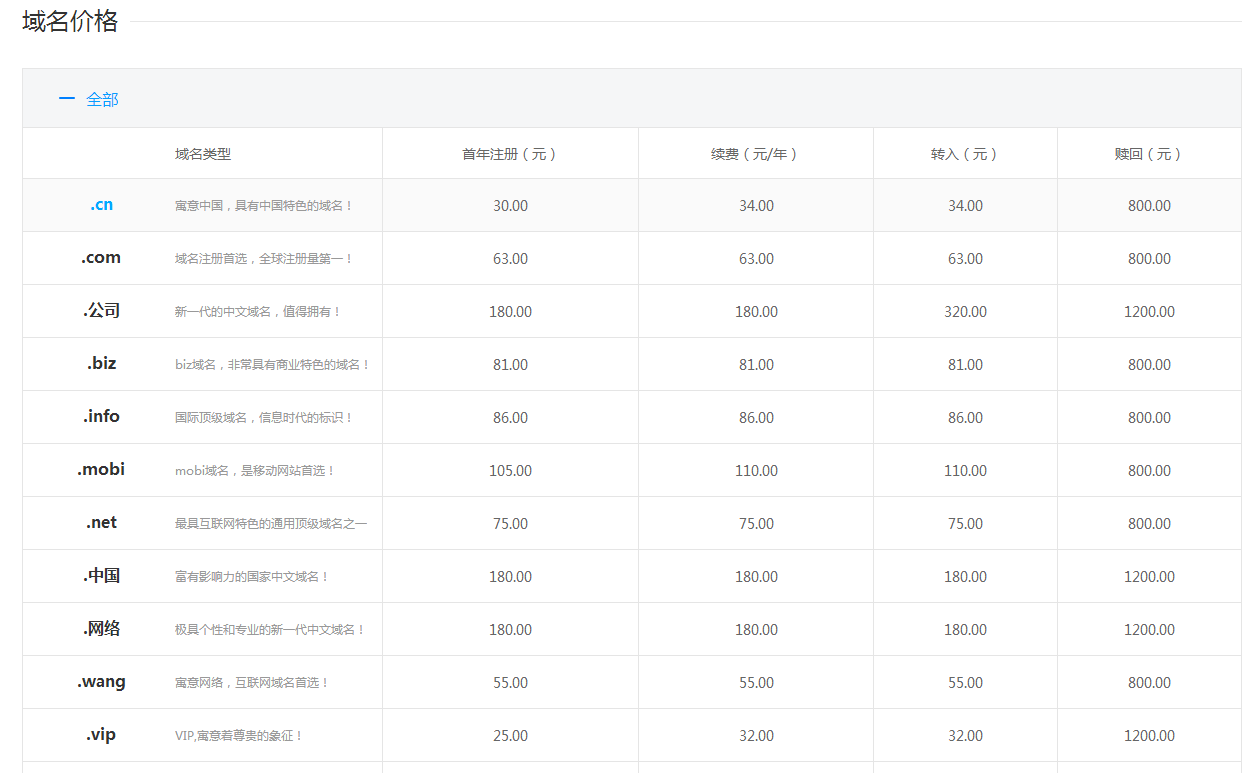Collapse the 全部 section expander
This screenshot has width=1247, height=773.
click(x=88, y=99)
